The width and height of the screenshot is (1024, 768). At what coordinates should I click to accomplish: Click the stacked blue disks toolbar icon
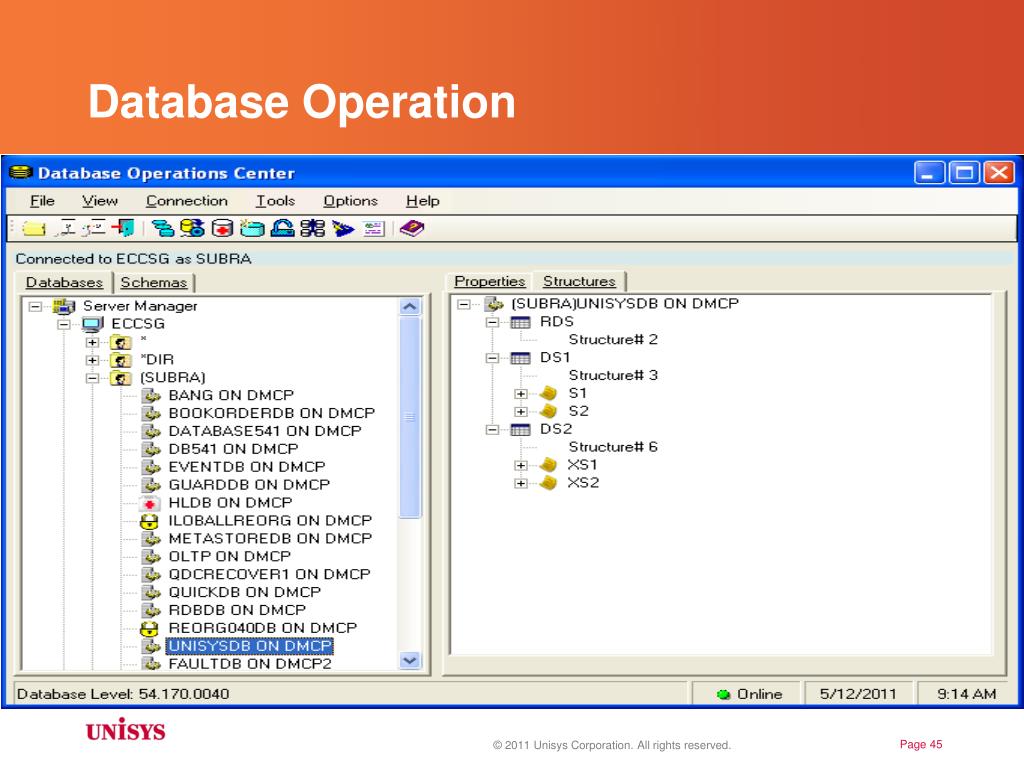point(163,228)
